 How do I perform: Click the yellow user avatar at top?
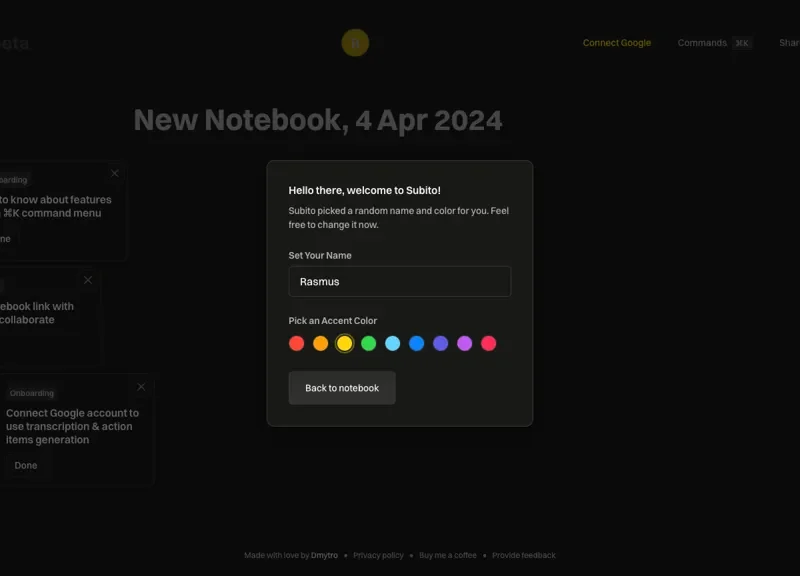click(x=355, y=43)
